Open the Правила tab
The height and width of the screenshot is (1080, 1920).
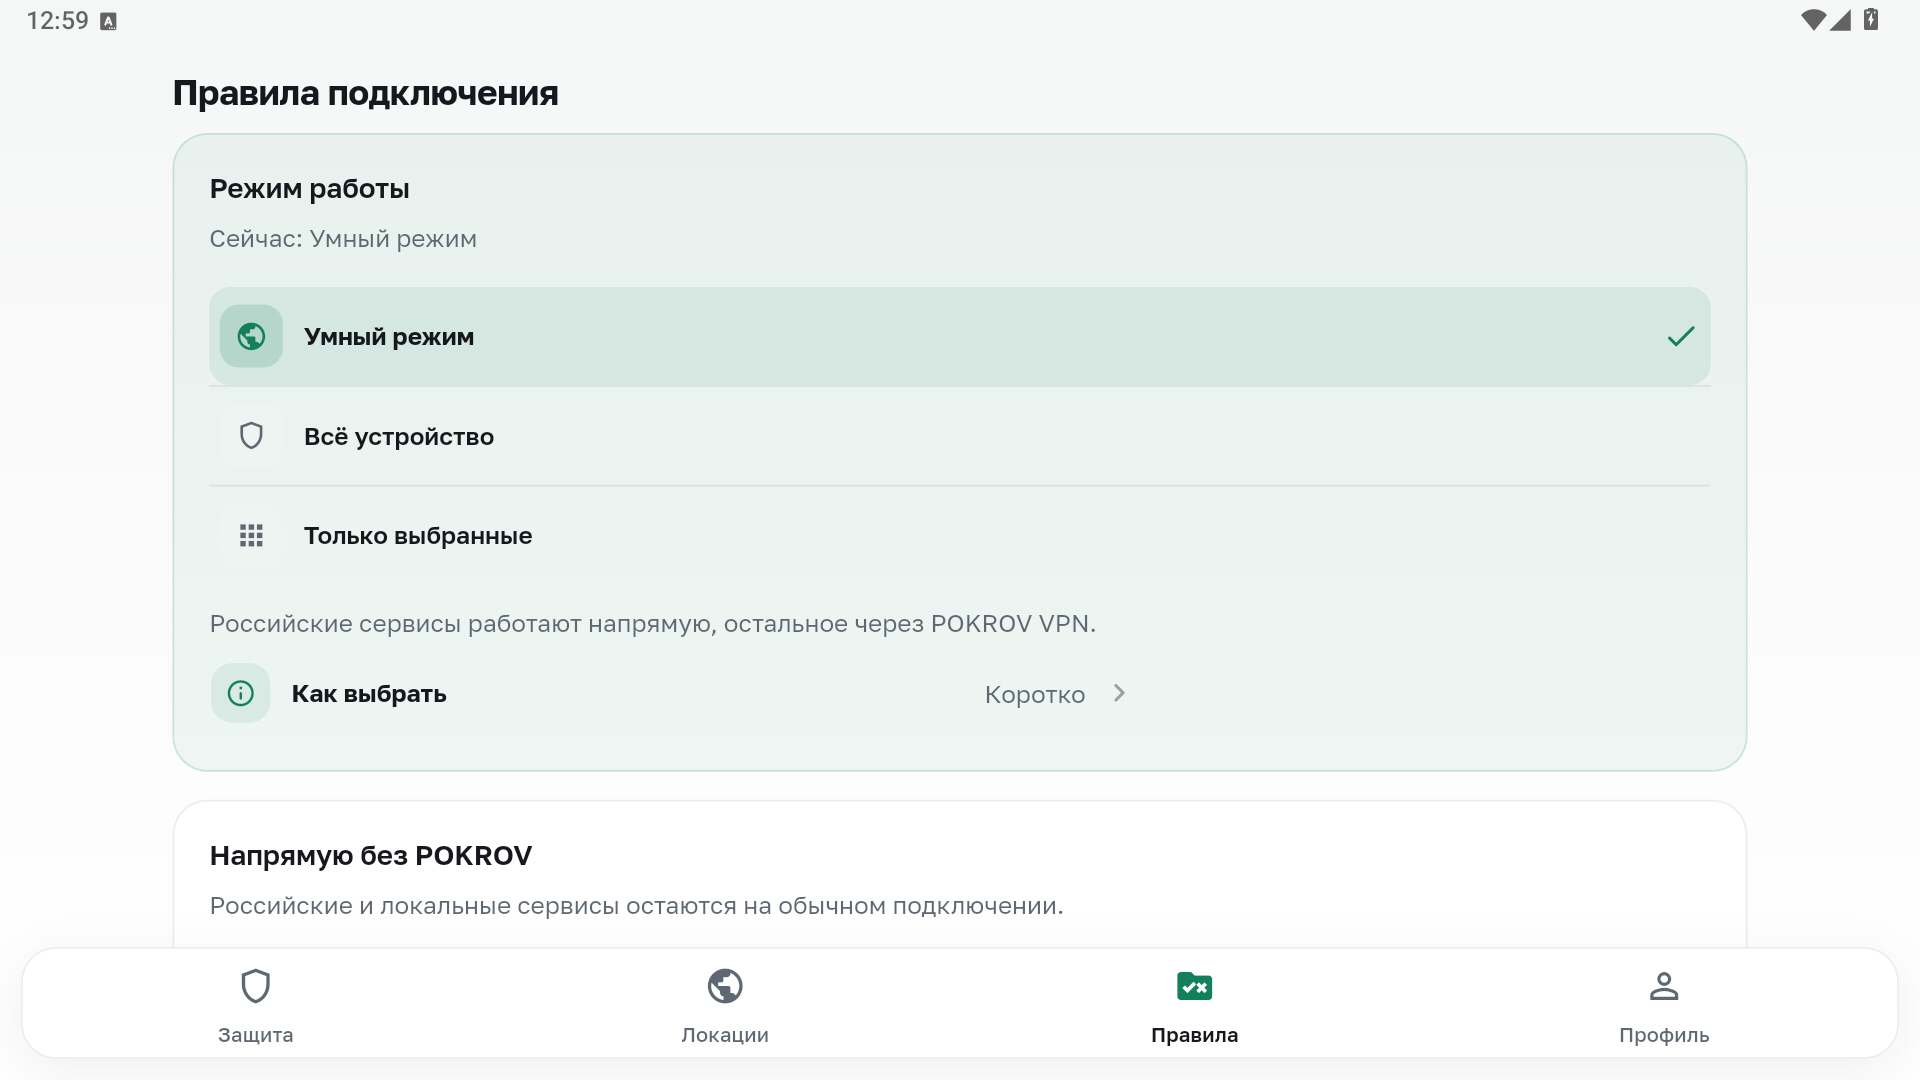[1195, 1004]
